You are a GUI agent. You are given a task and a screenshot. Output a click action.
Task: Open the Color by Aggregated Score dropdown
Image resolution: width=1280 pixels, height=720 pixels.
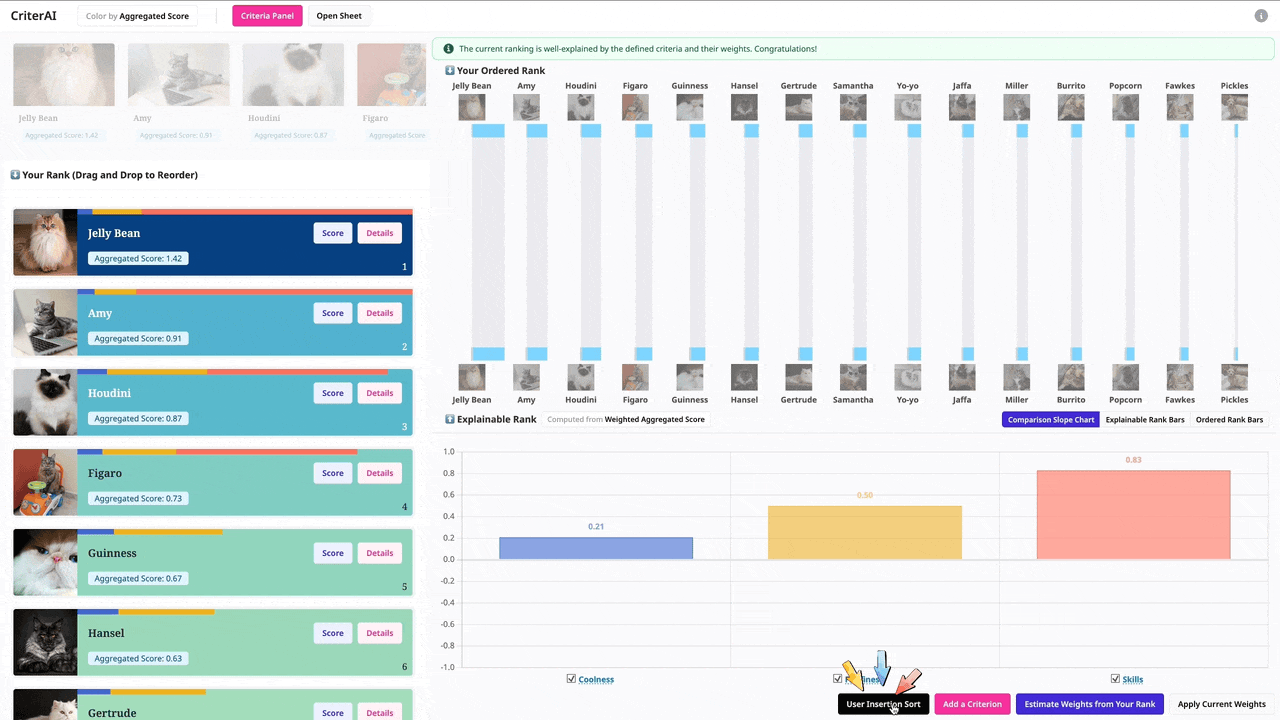(x=137, y=16)
